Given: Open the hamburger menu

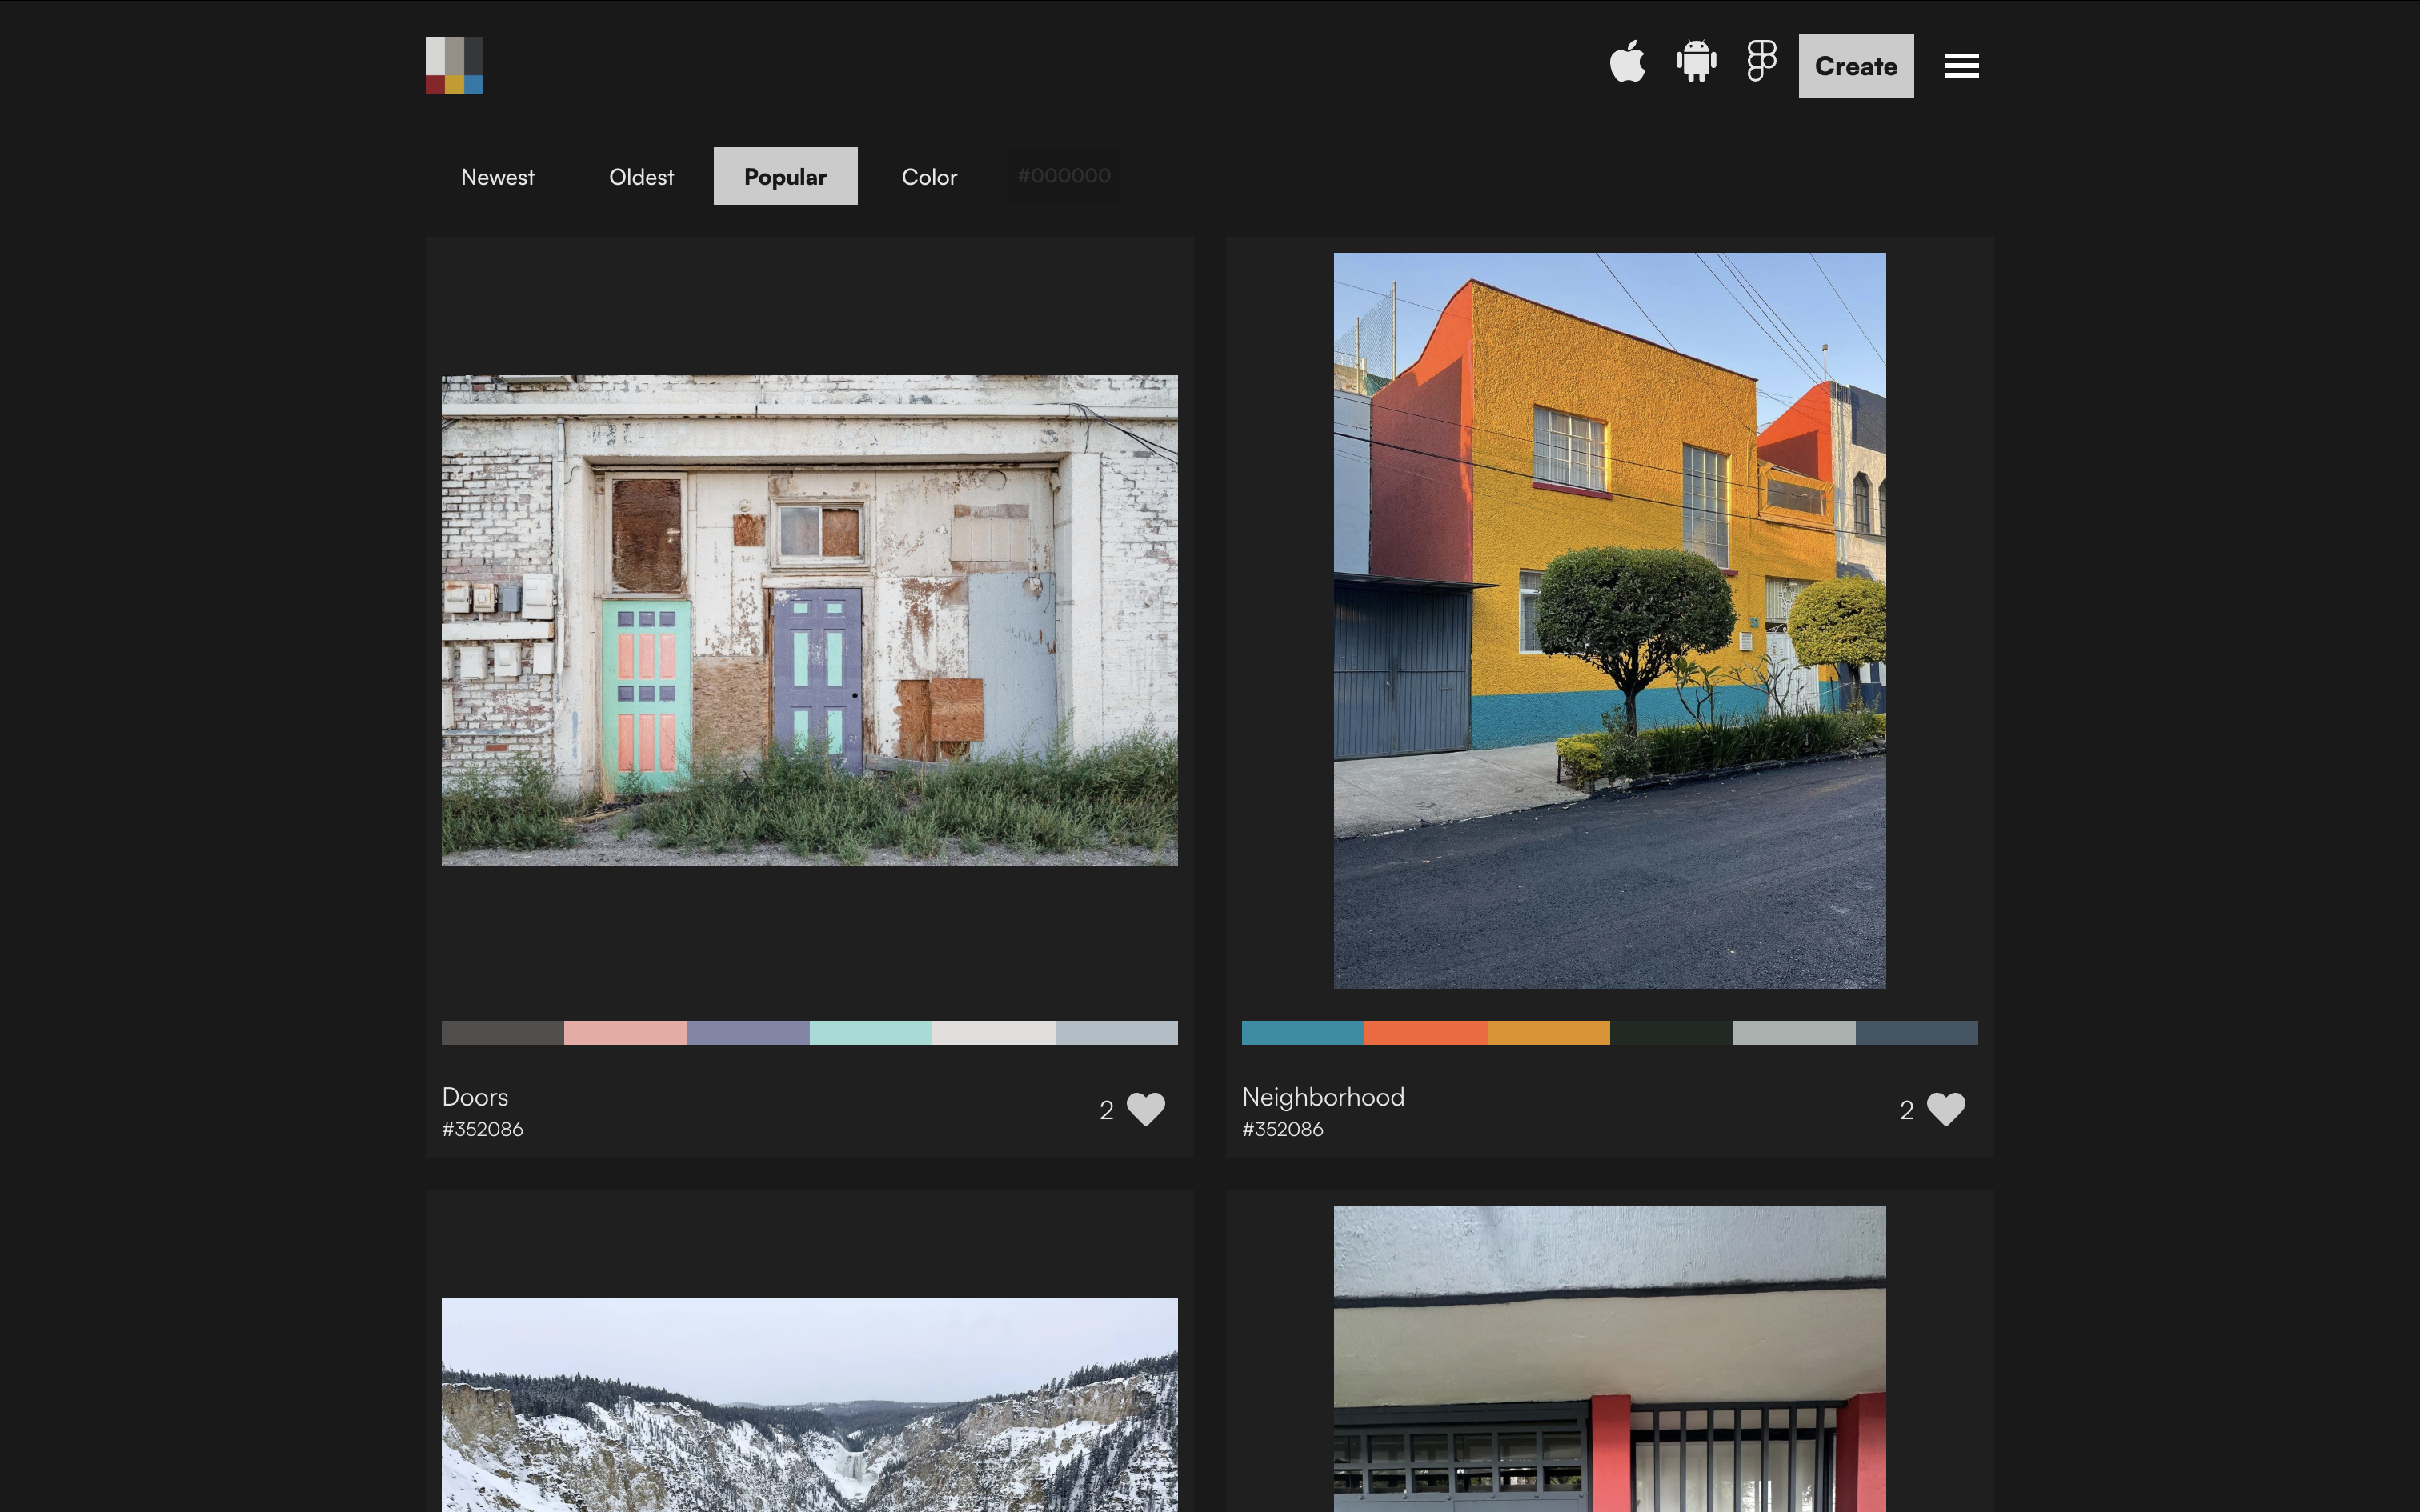Looking at the screenshot, I should pyautogui.click(x=1961, y=66).
